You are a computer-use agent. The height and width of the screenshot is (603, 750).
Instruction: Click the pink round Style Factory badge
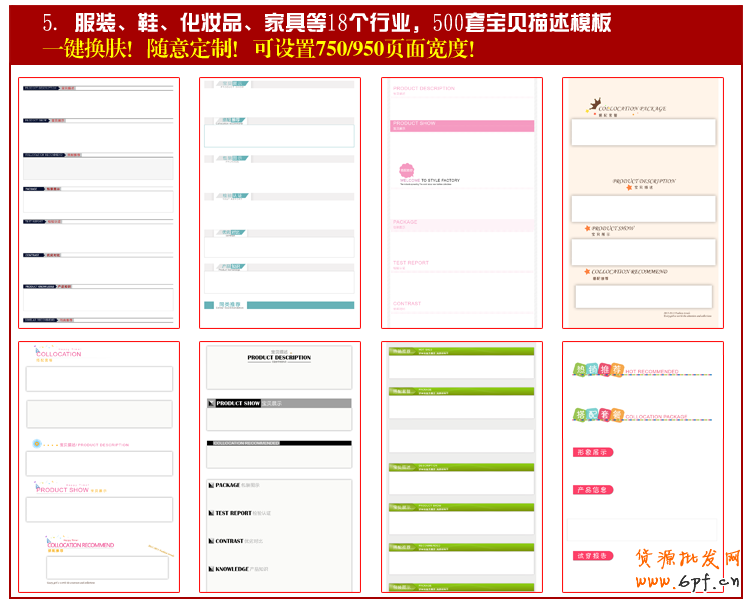406,171
